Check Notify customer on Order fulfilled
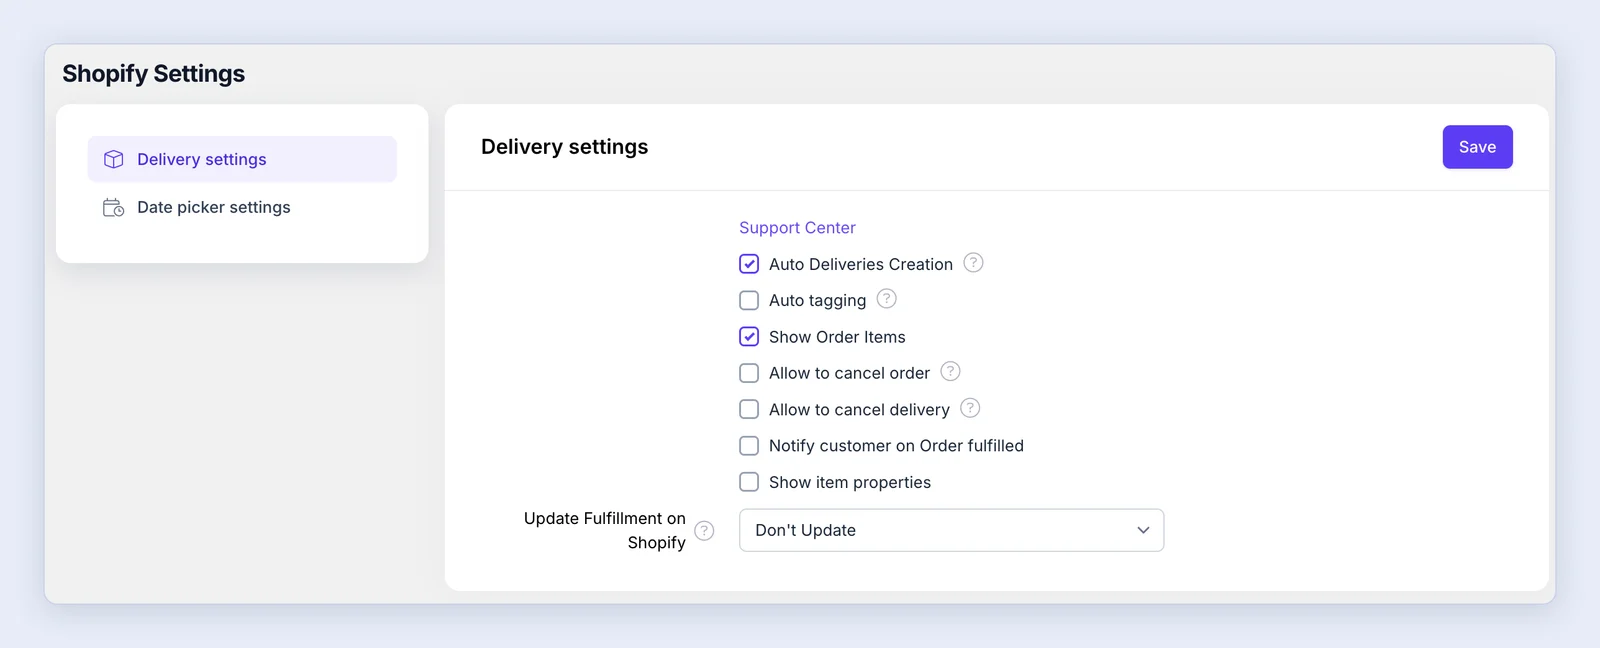Viewport: 1600px width, 648px height. (x=749, y=446)
